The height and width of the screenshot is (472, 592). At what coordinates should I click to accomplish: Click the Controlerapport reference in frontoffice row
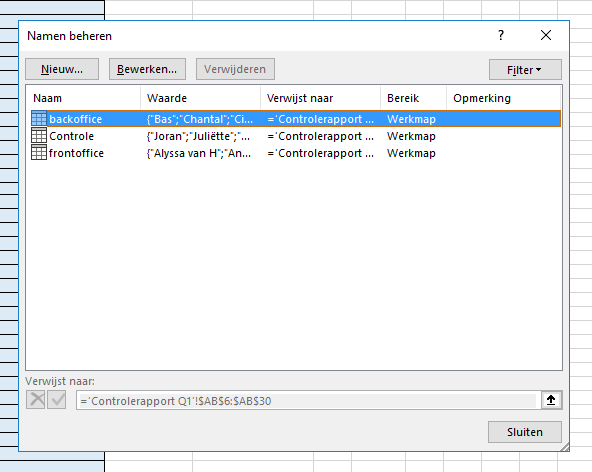pos(321,153)
